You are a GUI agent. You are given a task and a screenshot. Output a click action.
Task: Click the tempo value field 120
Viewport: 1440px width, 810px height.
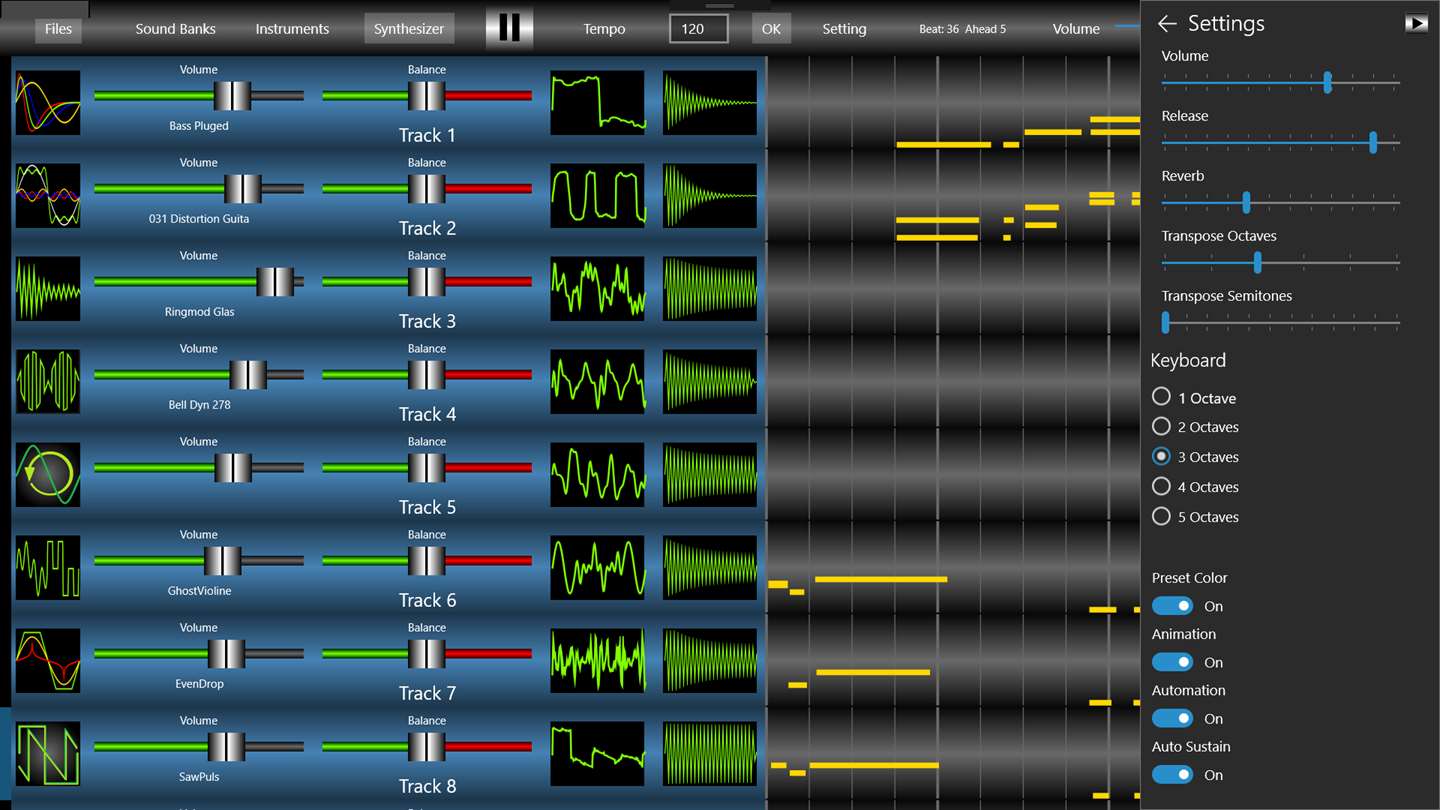pos(699,29)
